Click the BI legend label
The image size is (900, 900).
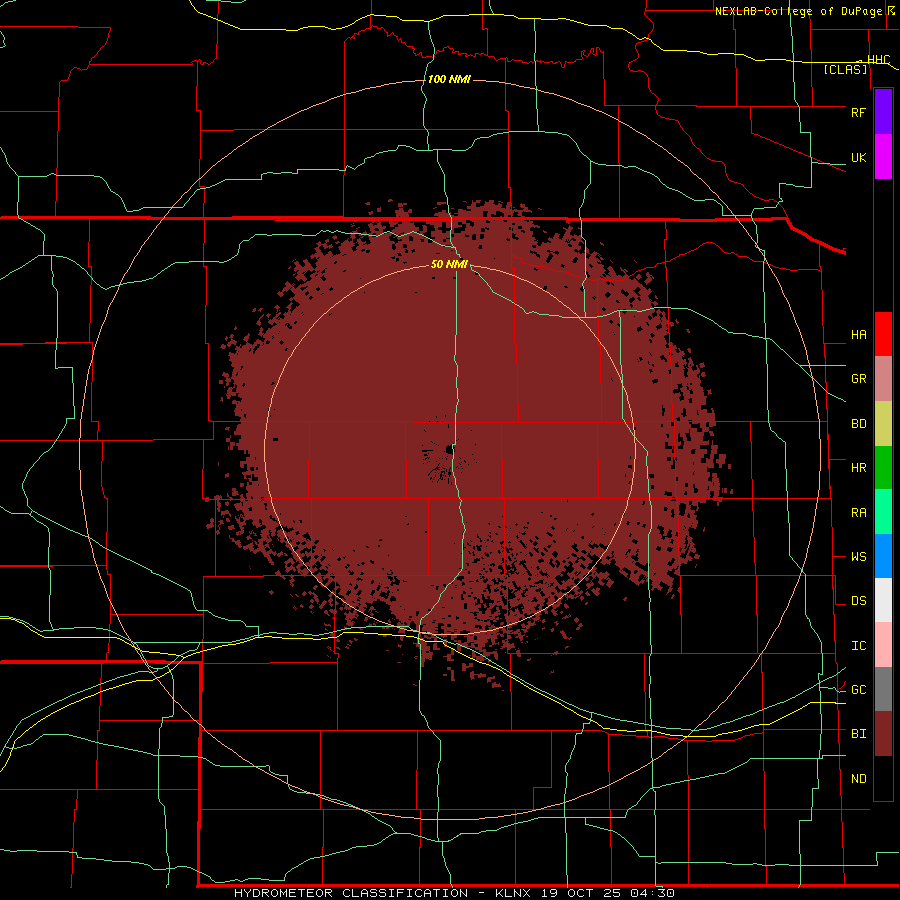pyautogui.click(x=858, y=734)
